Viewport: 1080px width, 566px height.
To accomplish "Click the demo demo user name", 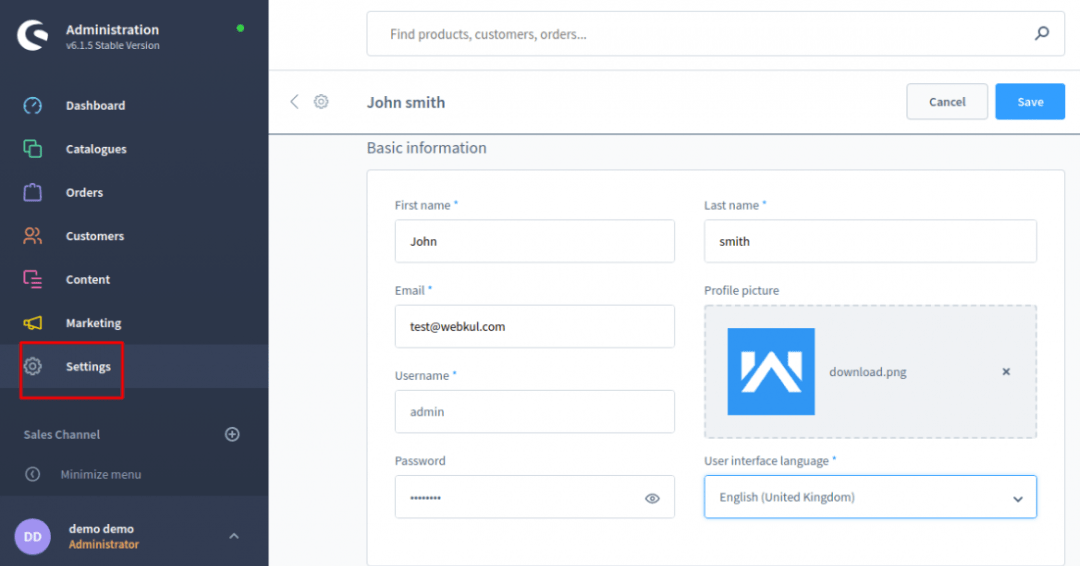I will pos(101,529).
